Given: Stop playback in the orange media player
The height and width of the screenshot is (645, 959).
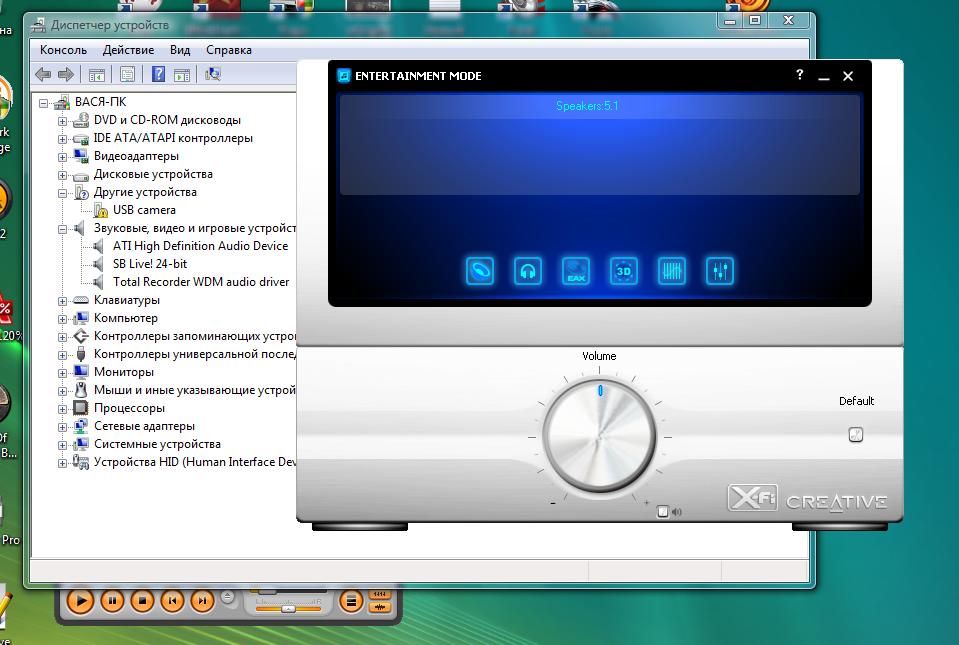Looking at the screenshot, I should tap(142, 601).
